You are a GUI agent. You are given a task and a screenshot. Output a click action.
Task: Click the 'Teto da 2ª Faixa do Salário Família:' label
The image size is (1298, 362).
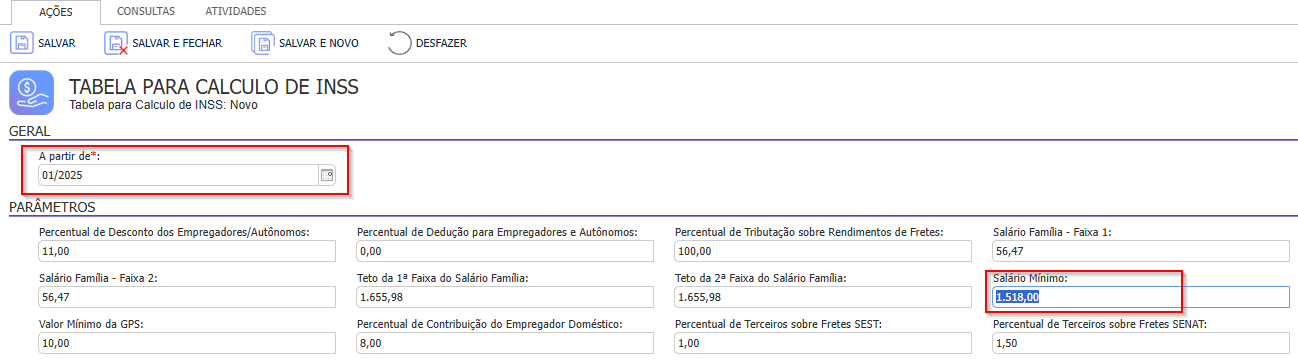pyautogui.click(x=760, y=278)
